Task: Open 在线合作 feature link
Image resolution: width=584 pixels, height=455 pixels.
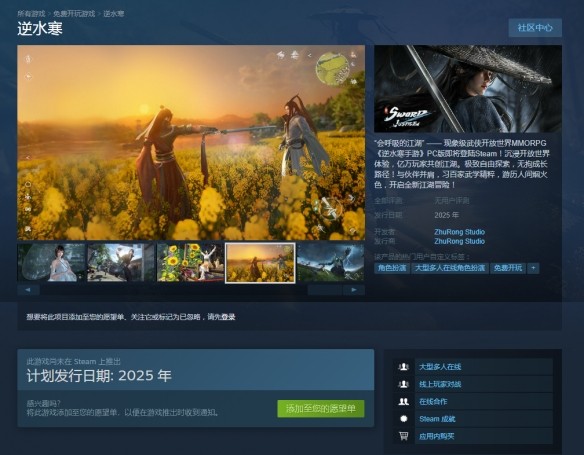Action: point(433,401)
